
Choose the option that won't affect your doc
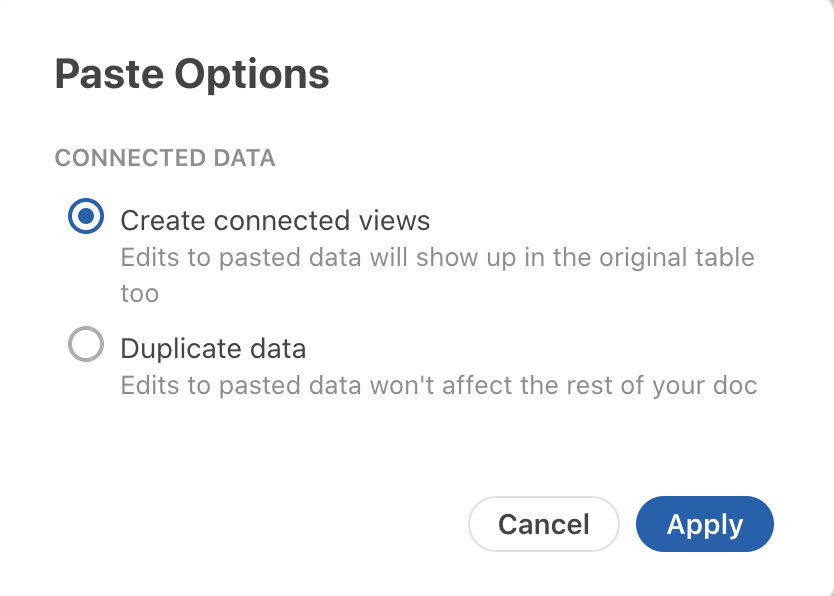click(x=86, y=345)
